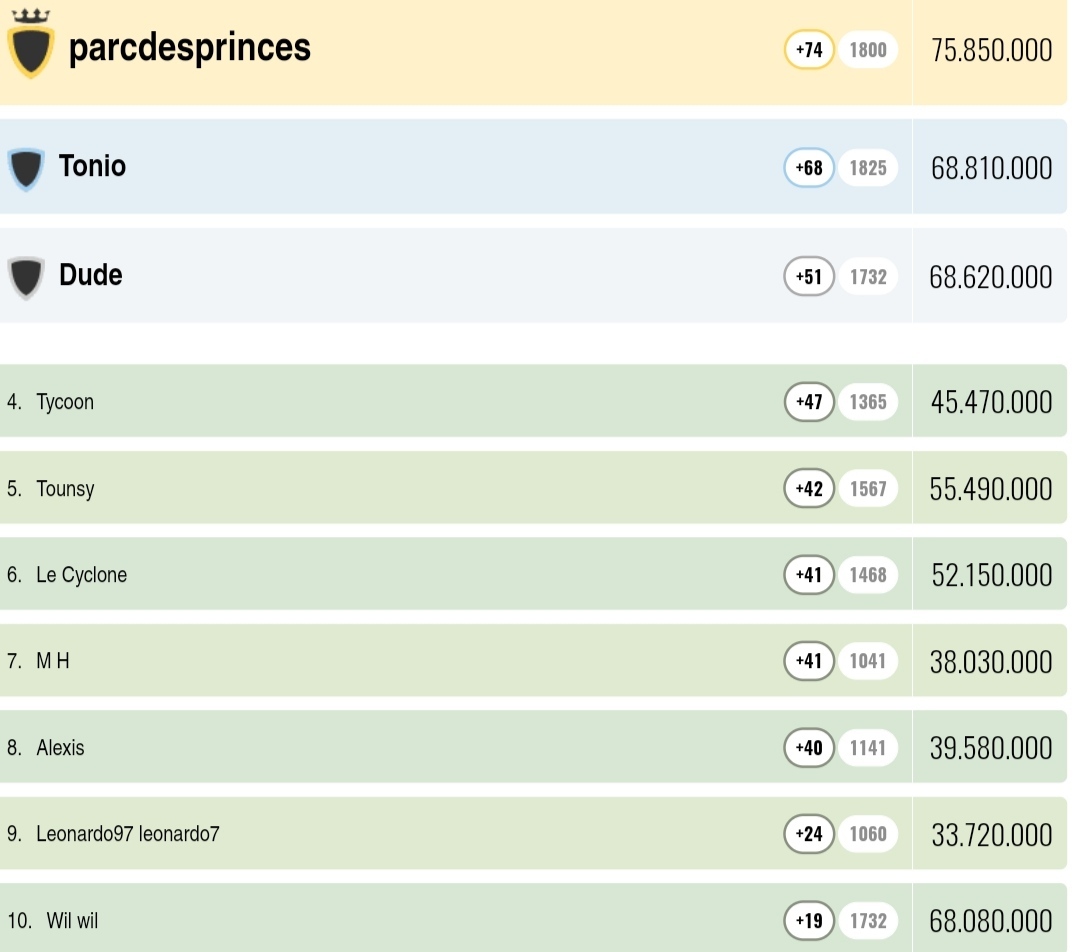Image resolution: width=1080 pixels, height=952 pixels.
Task: Click the Wil wil manager name
Action: click(x=72, y=921)
